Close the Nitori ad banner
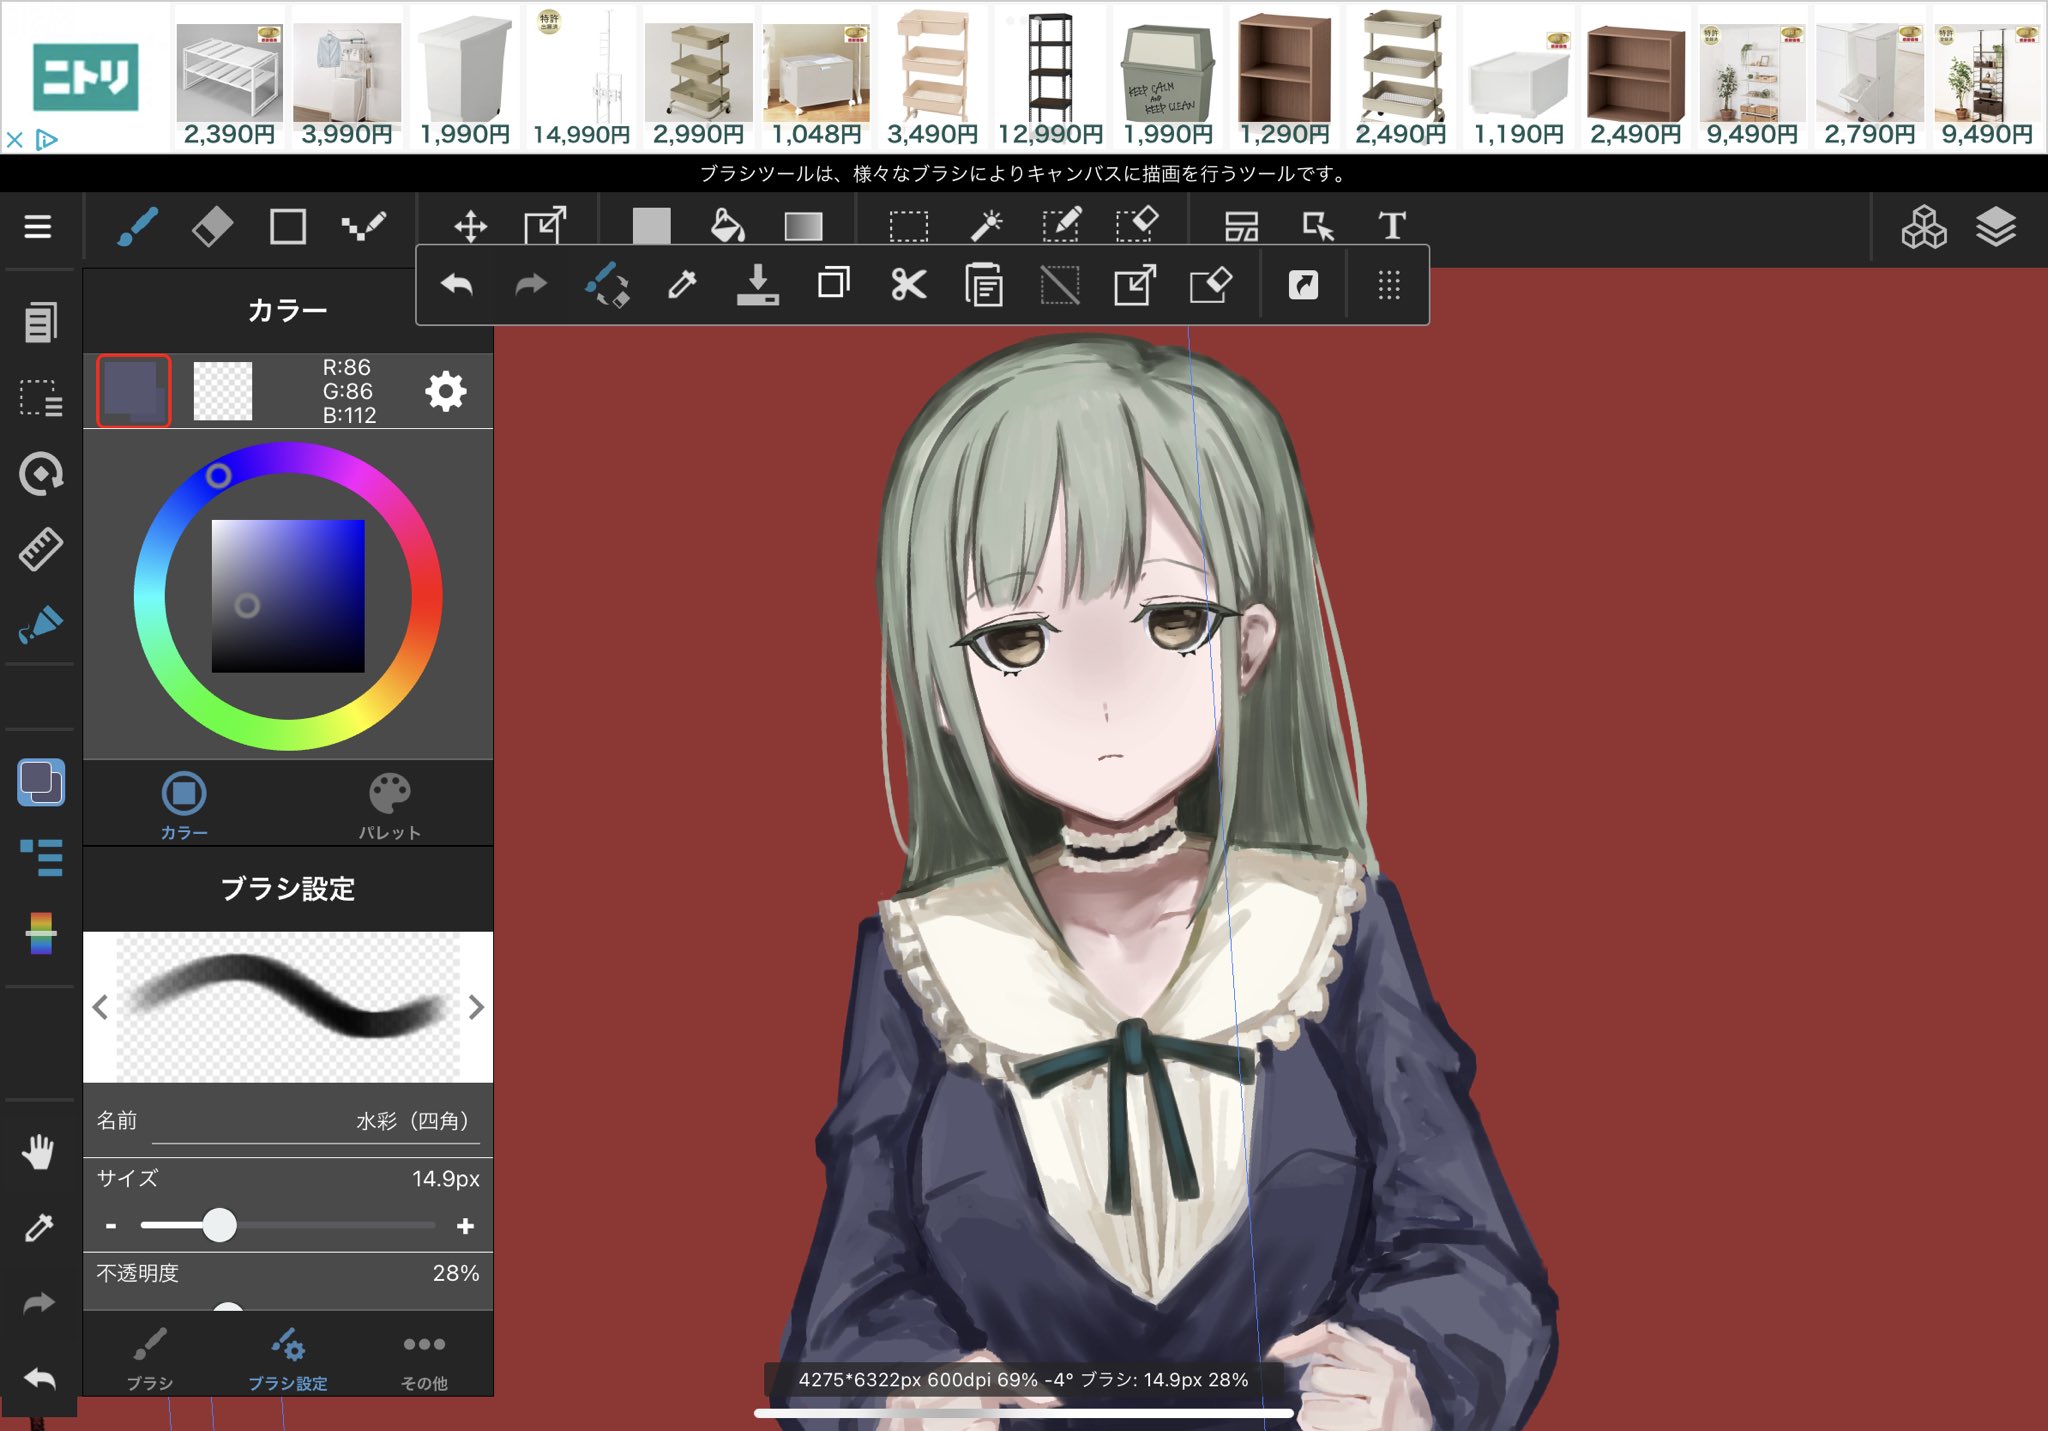The image size is (2048, 1431). point(14,141)
